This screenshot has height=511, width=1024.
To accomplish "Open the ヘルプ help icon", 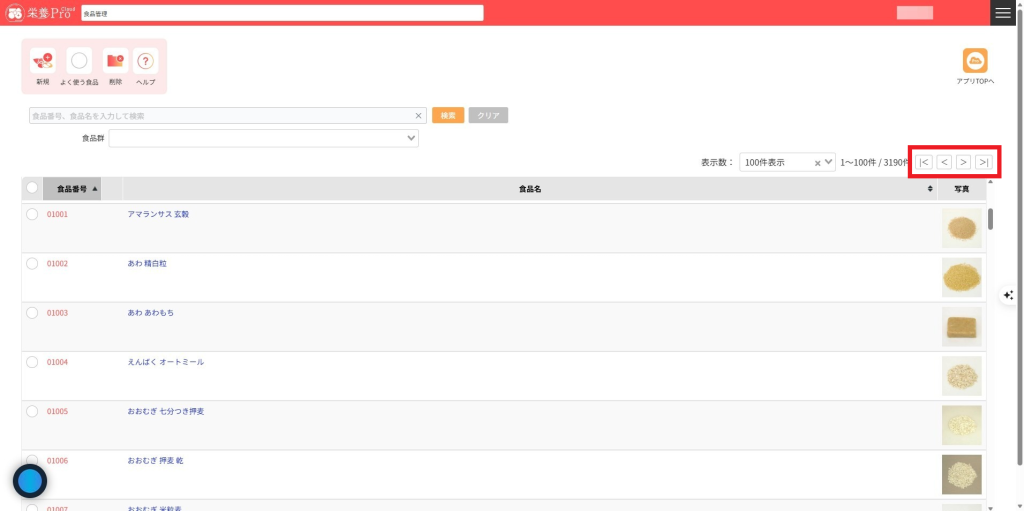I will (146, 62).
